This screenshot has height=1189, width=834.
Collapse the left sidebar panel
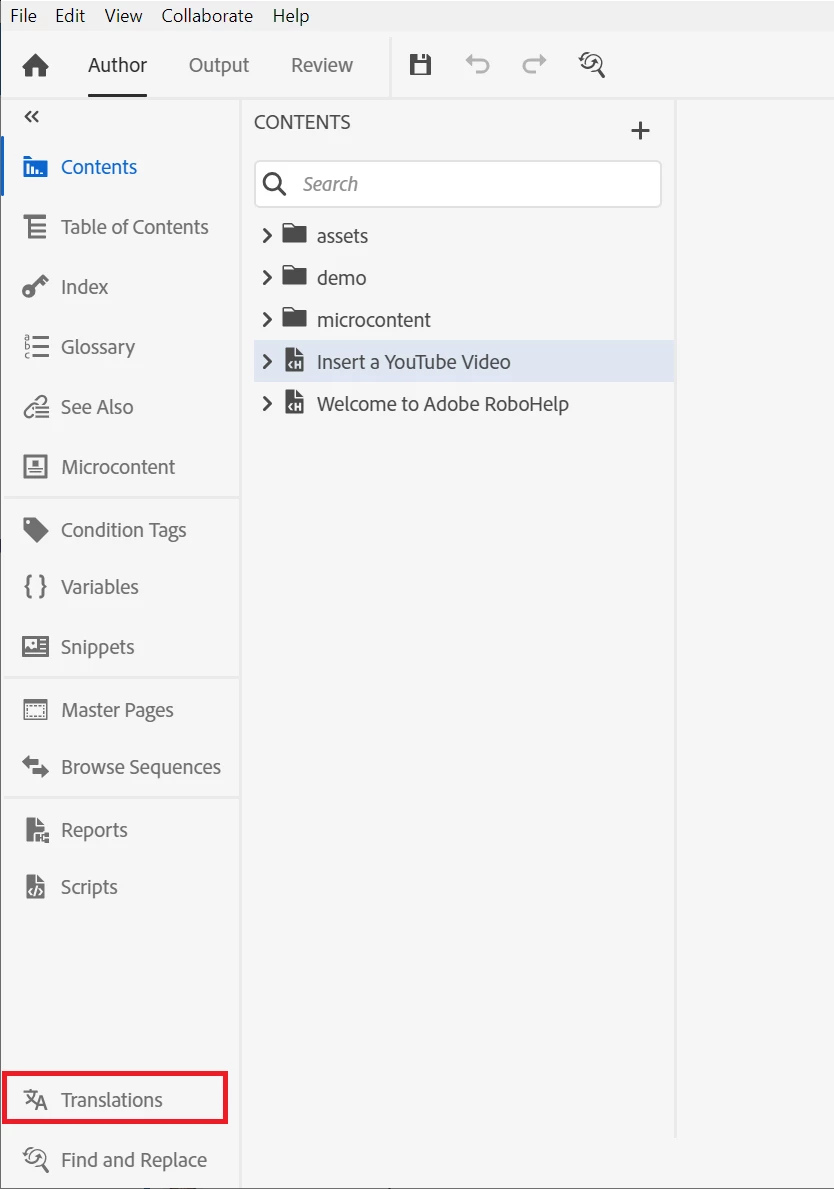pos(31,117)
